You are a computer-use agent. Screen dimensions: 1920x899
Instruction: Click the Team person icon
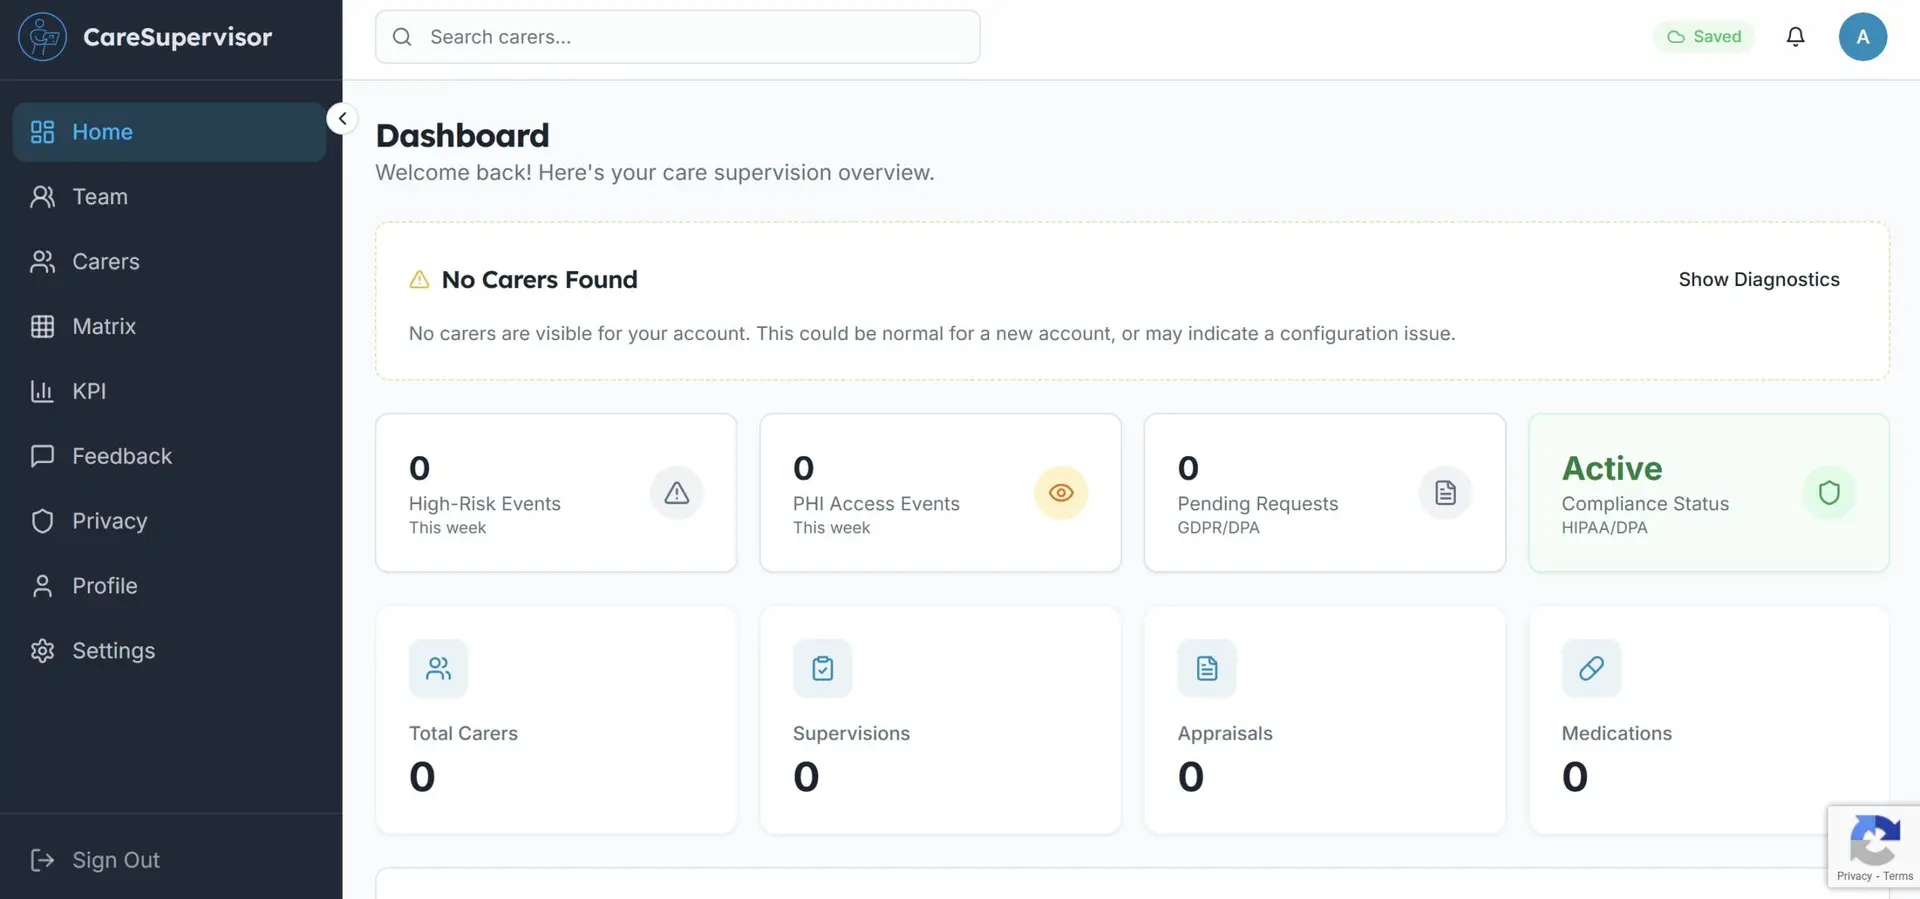(42, 197)
